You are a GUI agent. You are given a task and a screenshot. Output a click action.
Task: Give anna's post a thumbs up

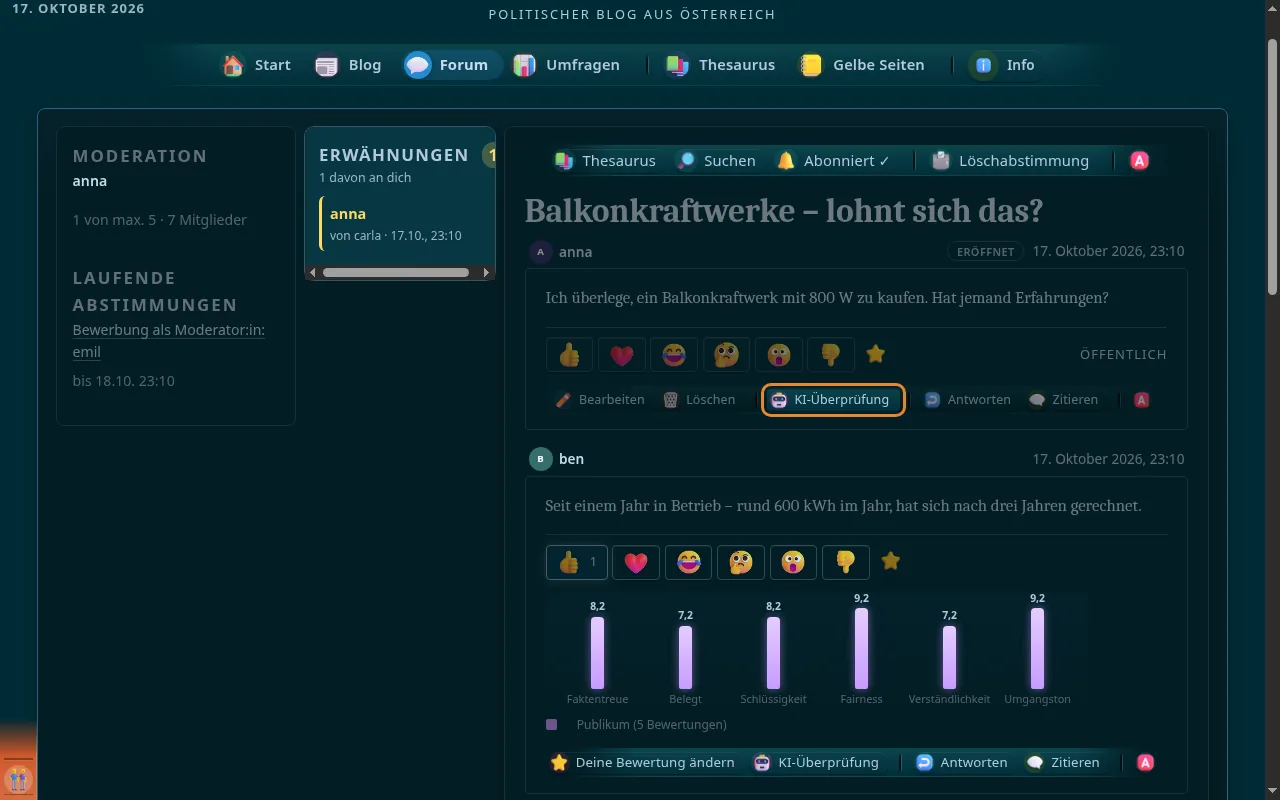570,354
